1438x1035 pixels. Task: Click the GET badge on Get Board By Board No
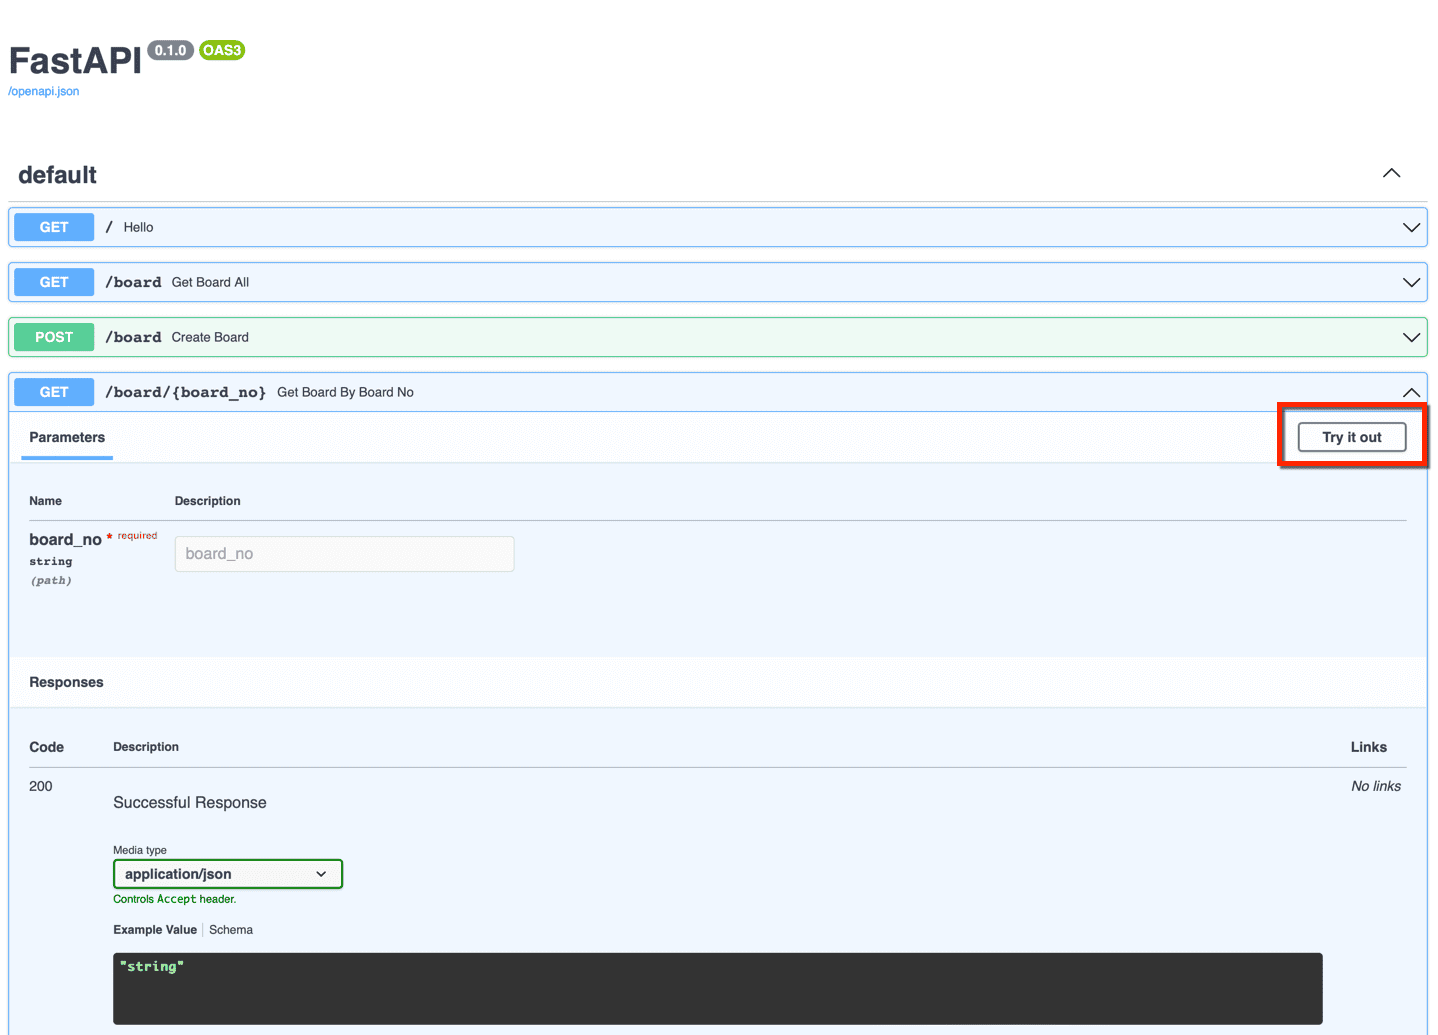53,391
